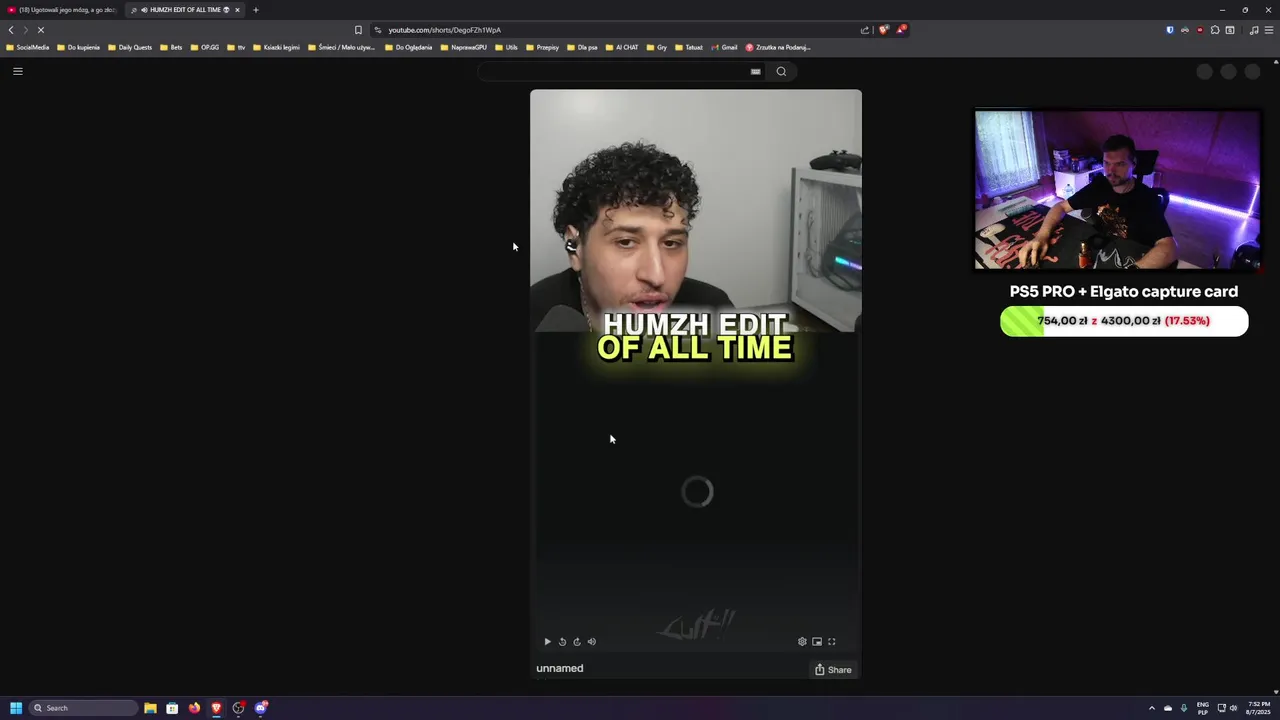Open the Bets bookmarks folder
The image size is (1280, 720).
(x=171, y=47)
